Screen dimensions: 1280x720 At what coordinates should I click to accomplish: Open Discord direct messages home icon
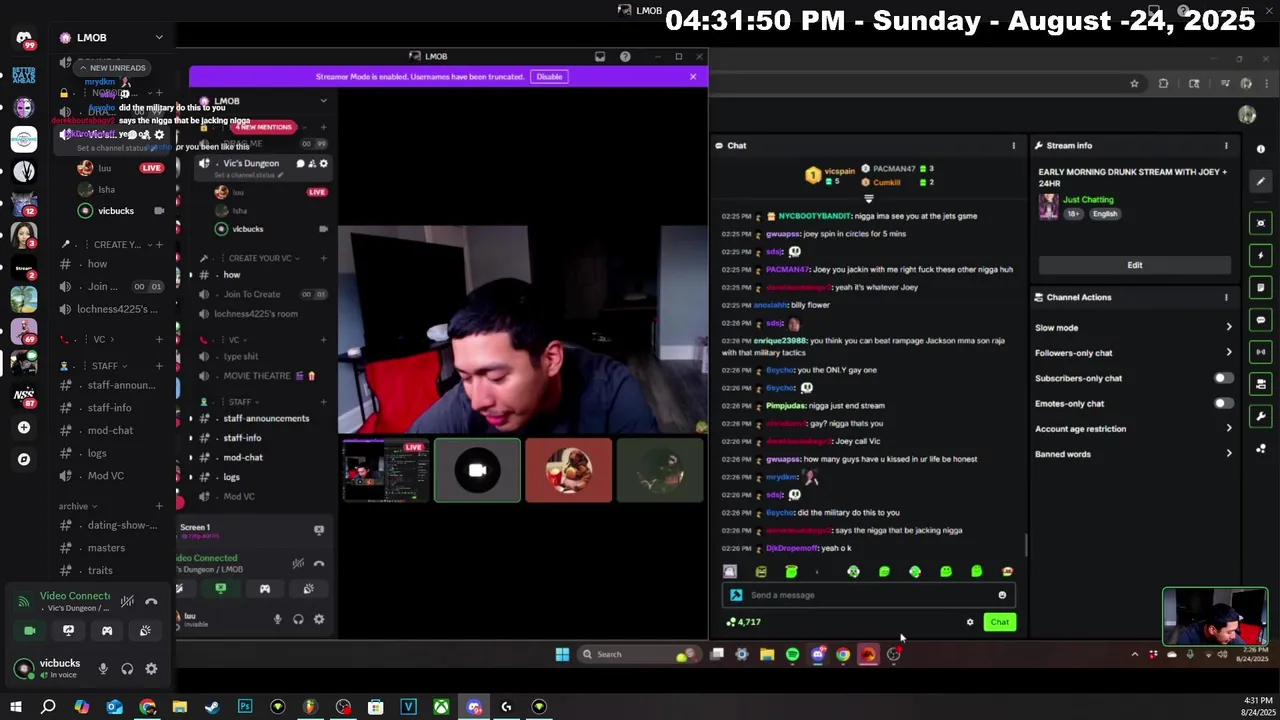24,39
